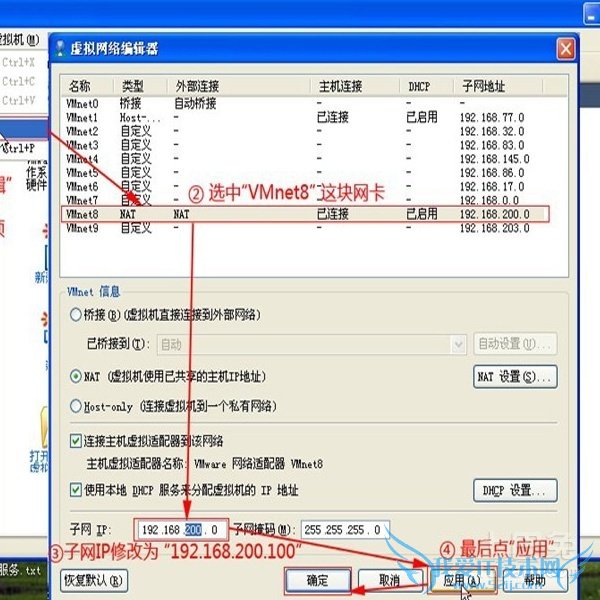Open the 虚拟机 (M) menu in background window
The height and width of the screenshot is (600, 600).
coord(18,39)
